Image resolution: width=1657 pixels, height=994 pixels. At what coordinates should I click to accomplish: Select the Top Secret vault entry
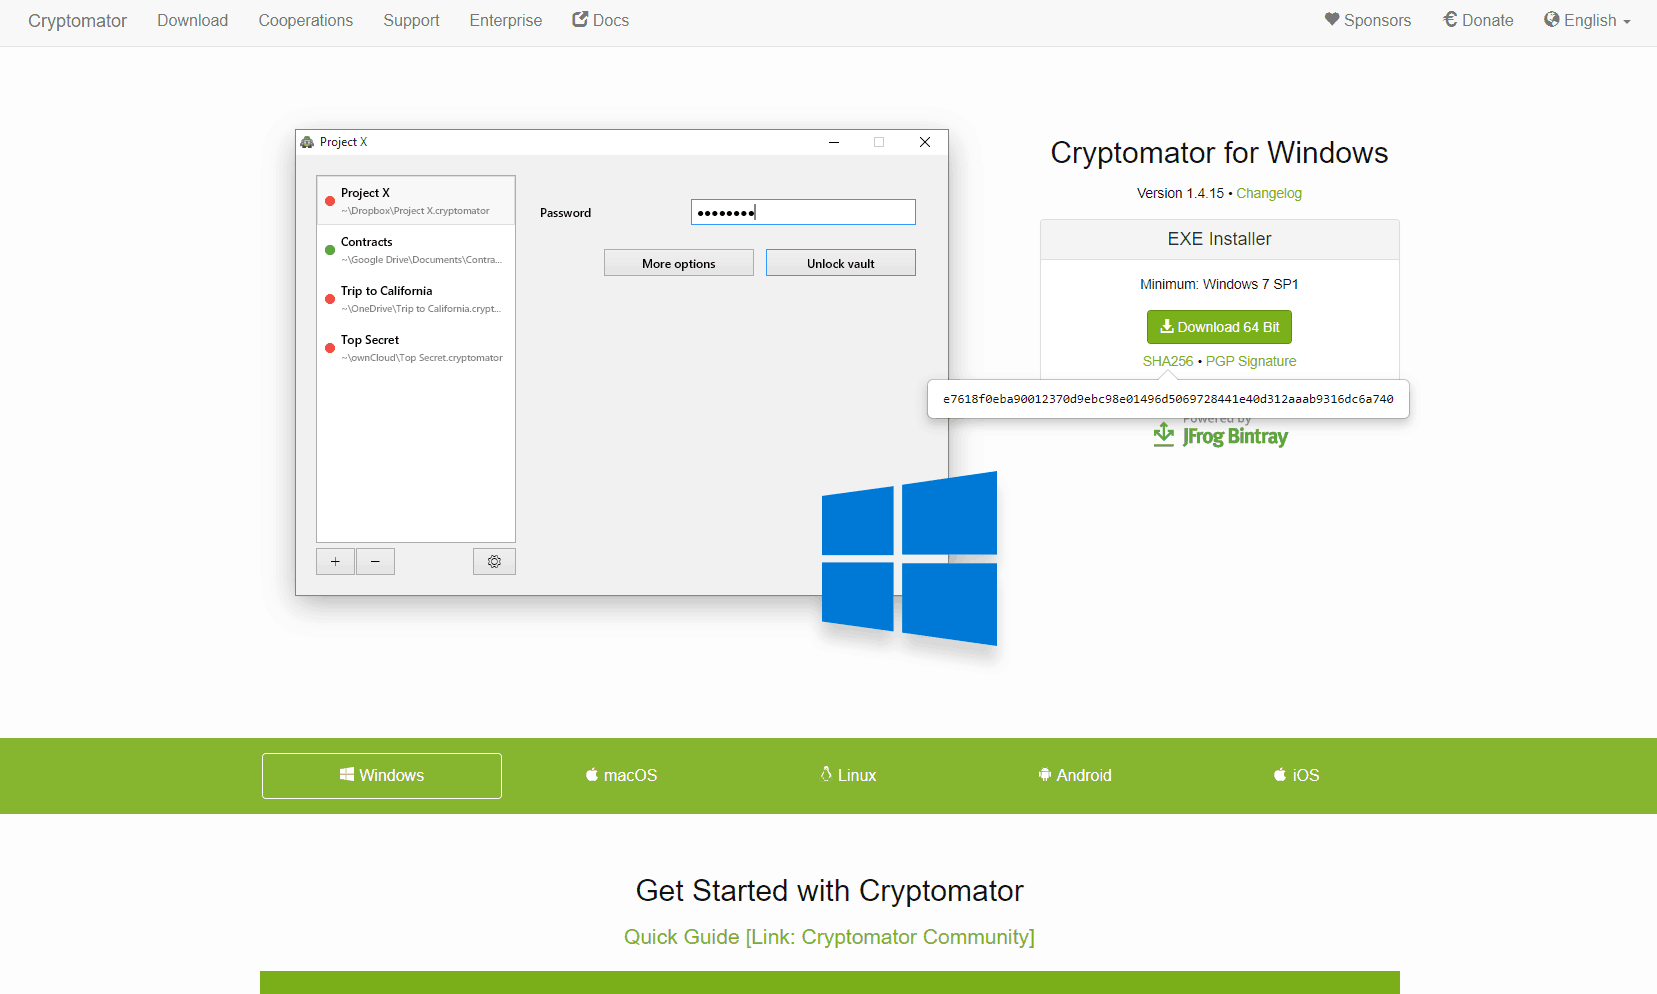[x=416, y=348]
